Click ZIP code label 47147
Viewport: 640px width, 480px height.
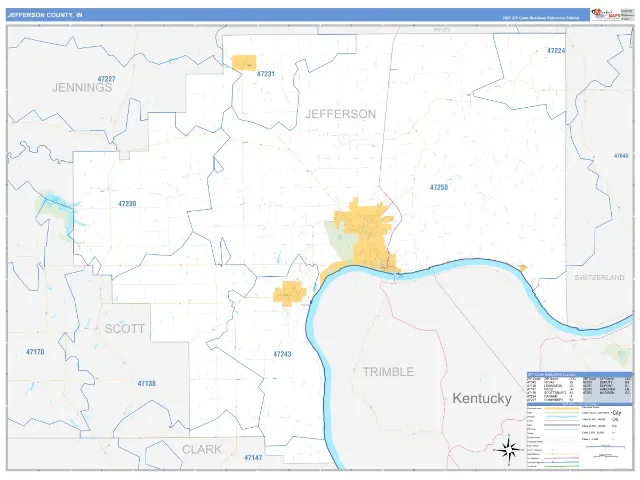[253, 458]
